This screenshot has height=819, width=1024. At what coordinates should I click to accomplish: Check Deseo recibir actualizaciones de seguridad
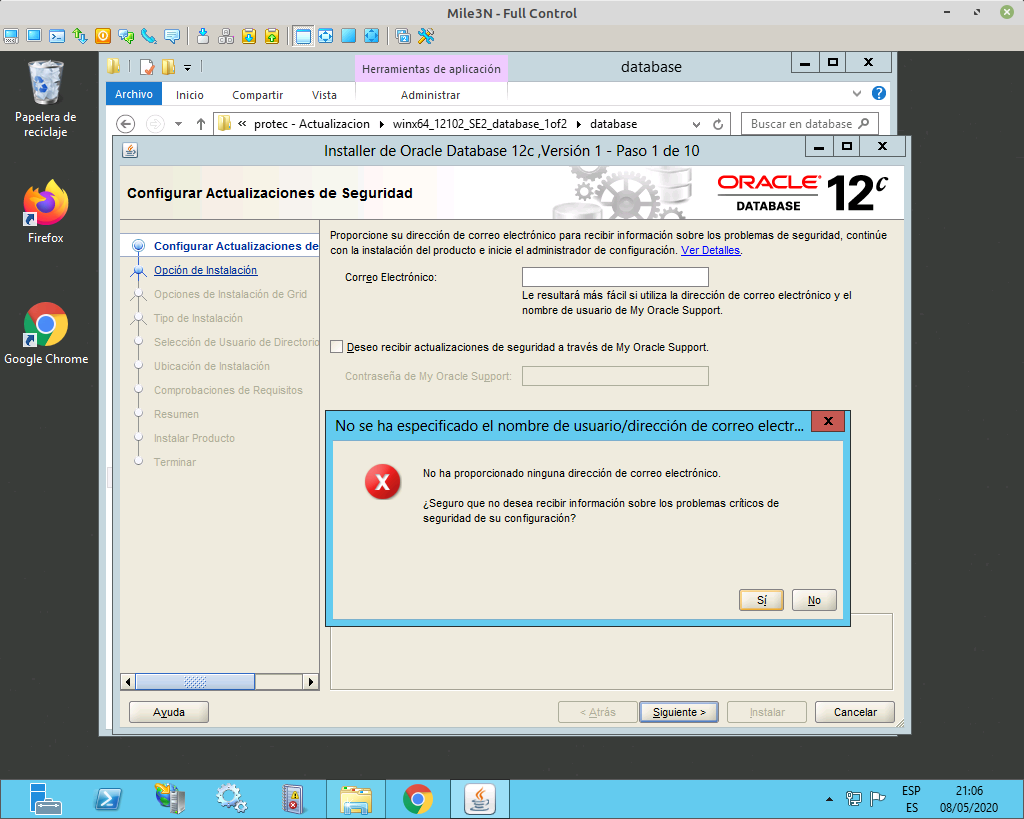tap(336, 347)
